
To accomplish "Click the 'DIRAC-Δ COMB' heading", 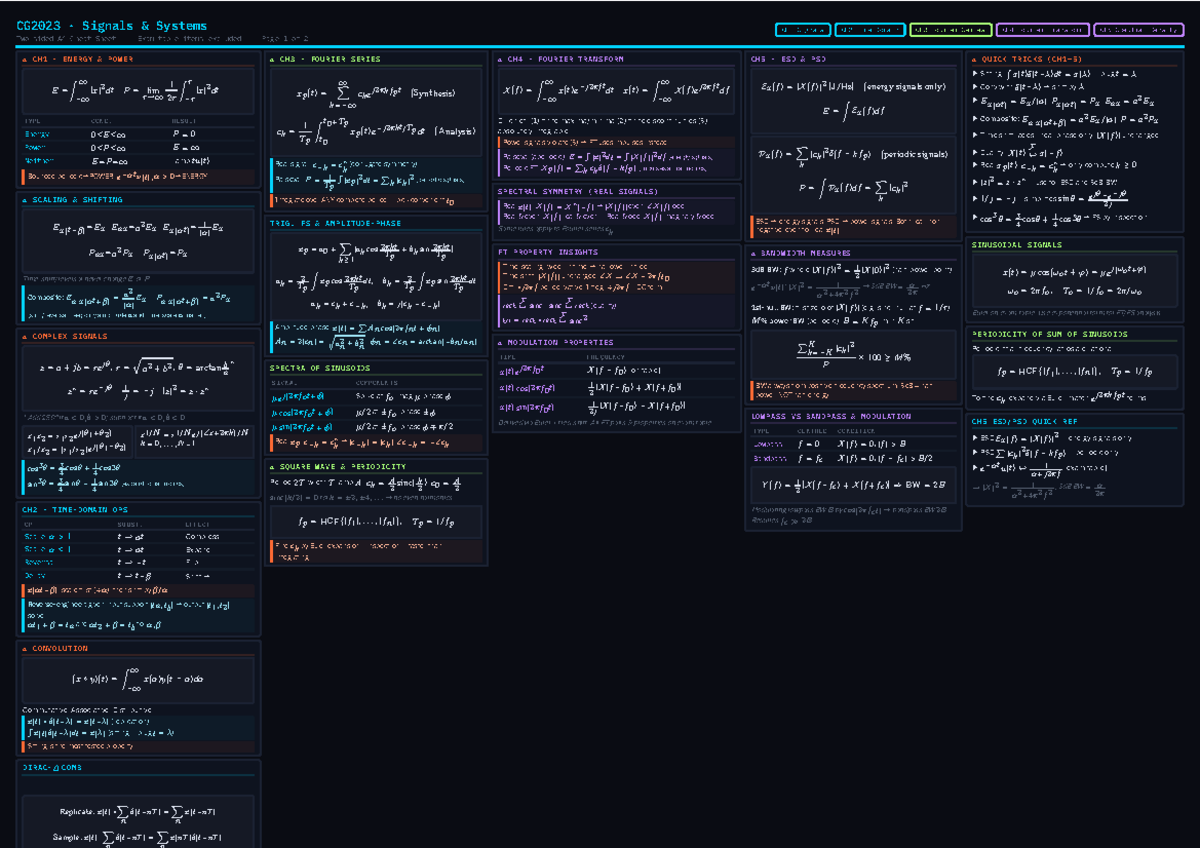I will pos(52,767).
